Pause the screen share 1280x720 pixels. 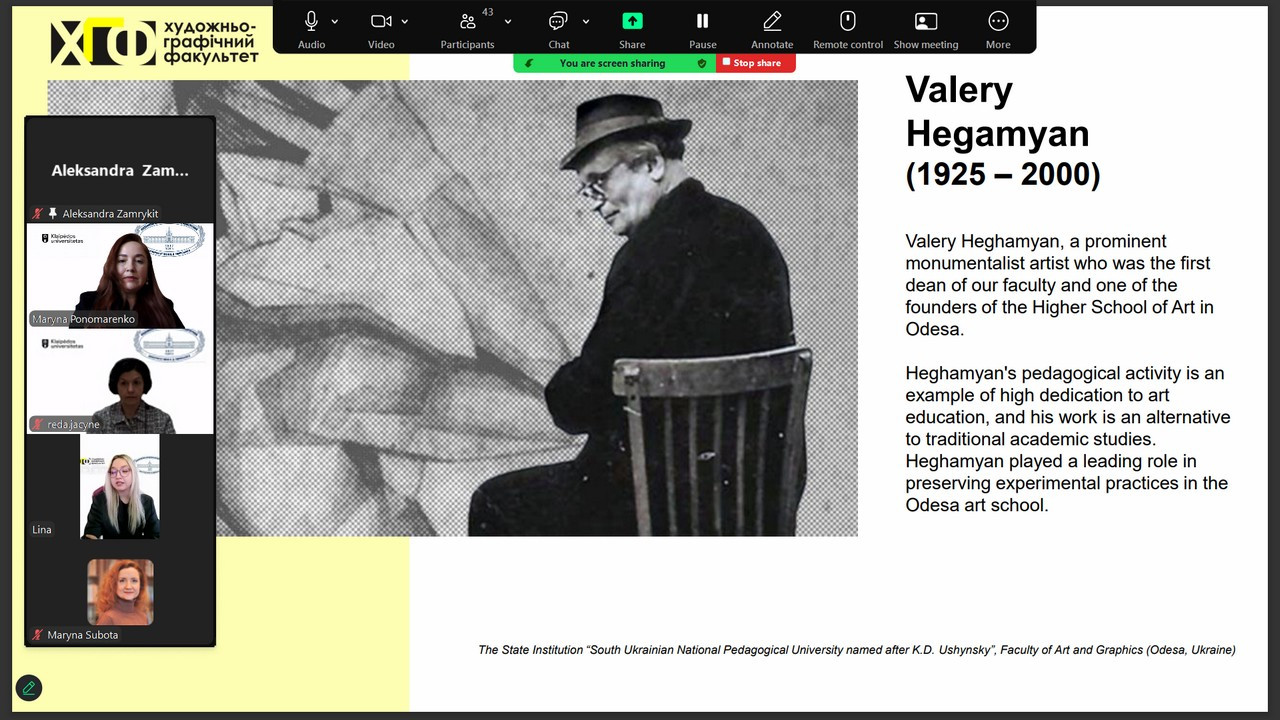(702, 21)
